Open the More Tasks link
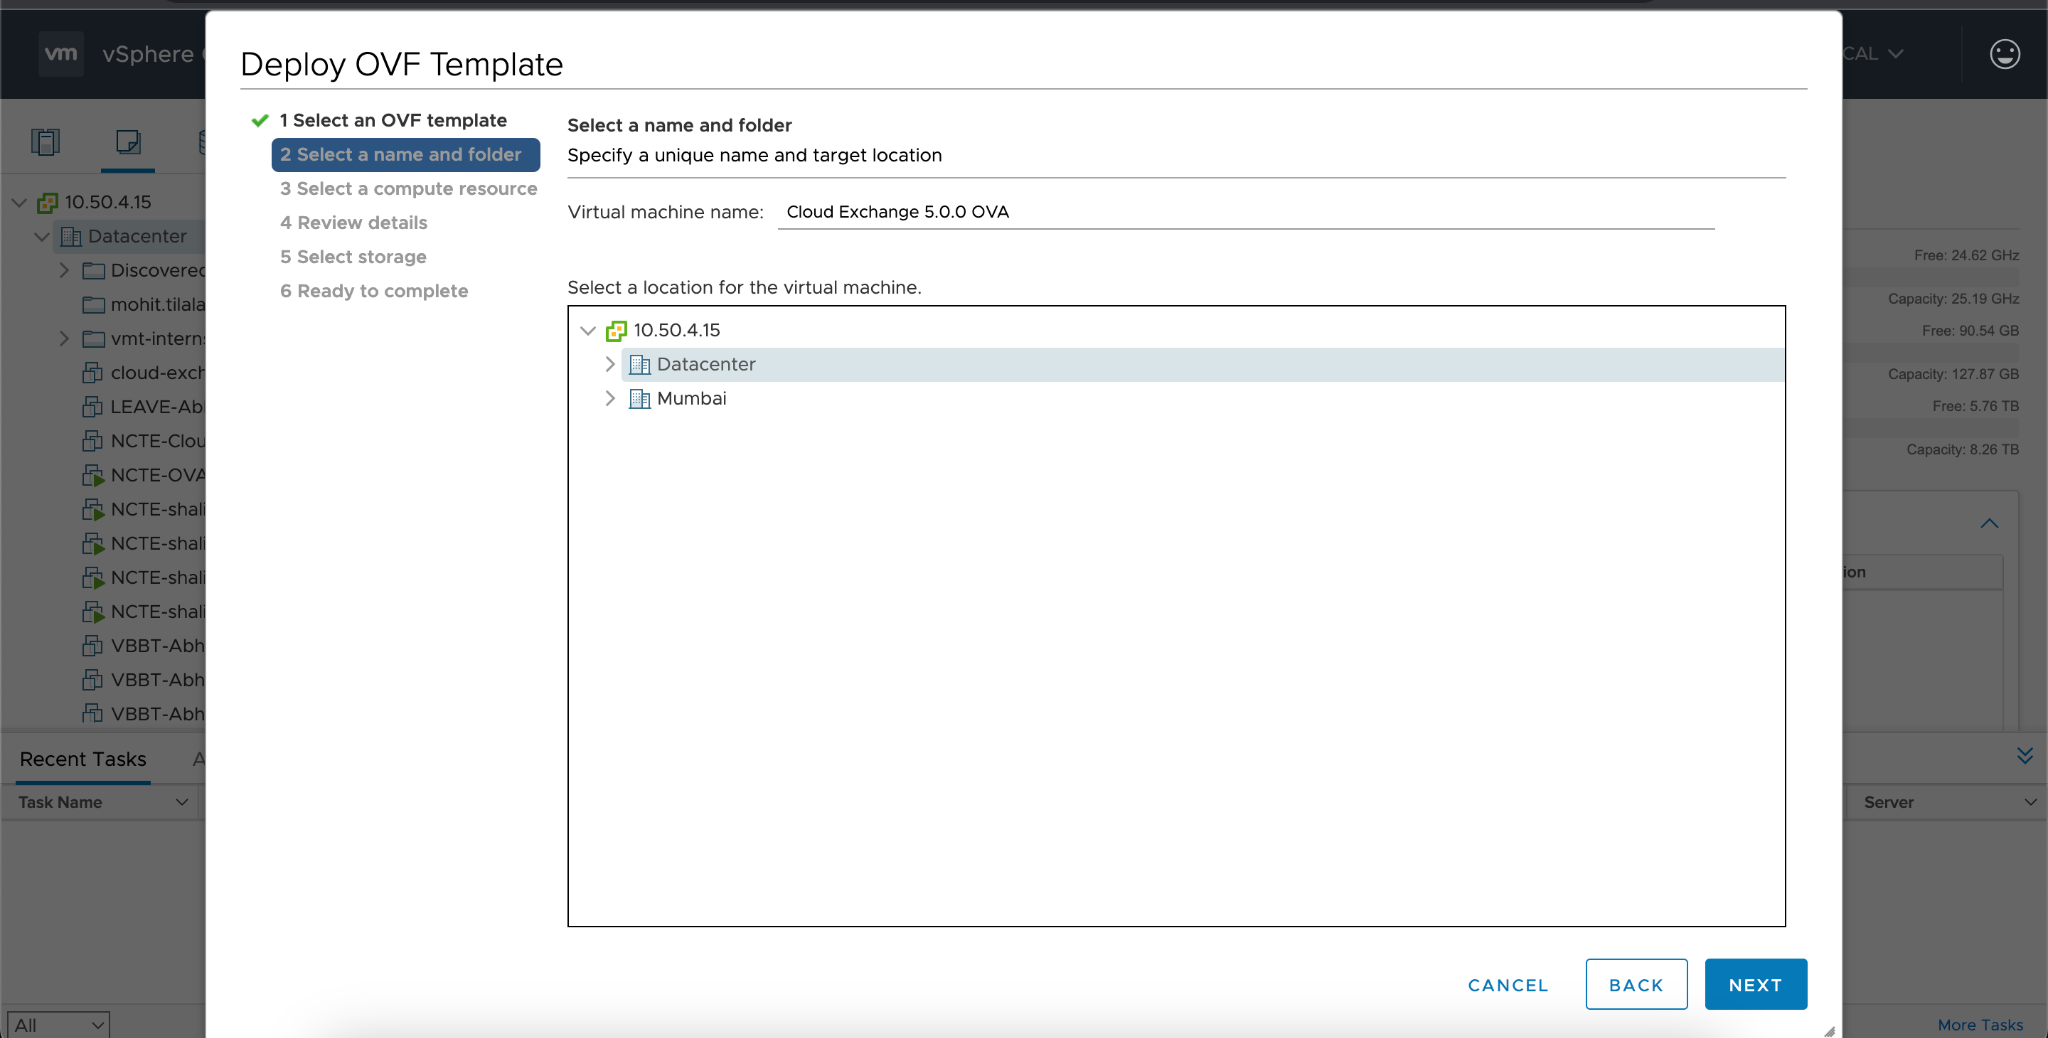2048x1038 pixels. (x=1980, y=1025)
